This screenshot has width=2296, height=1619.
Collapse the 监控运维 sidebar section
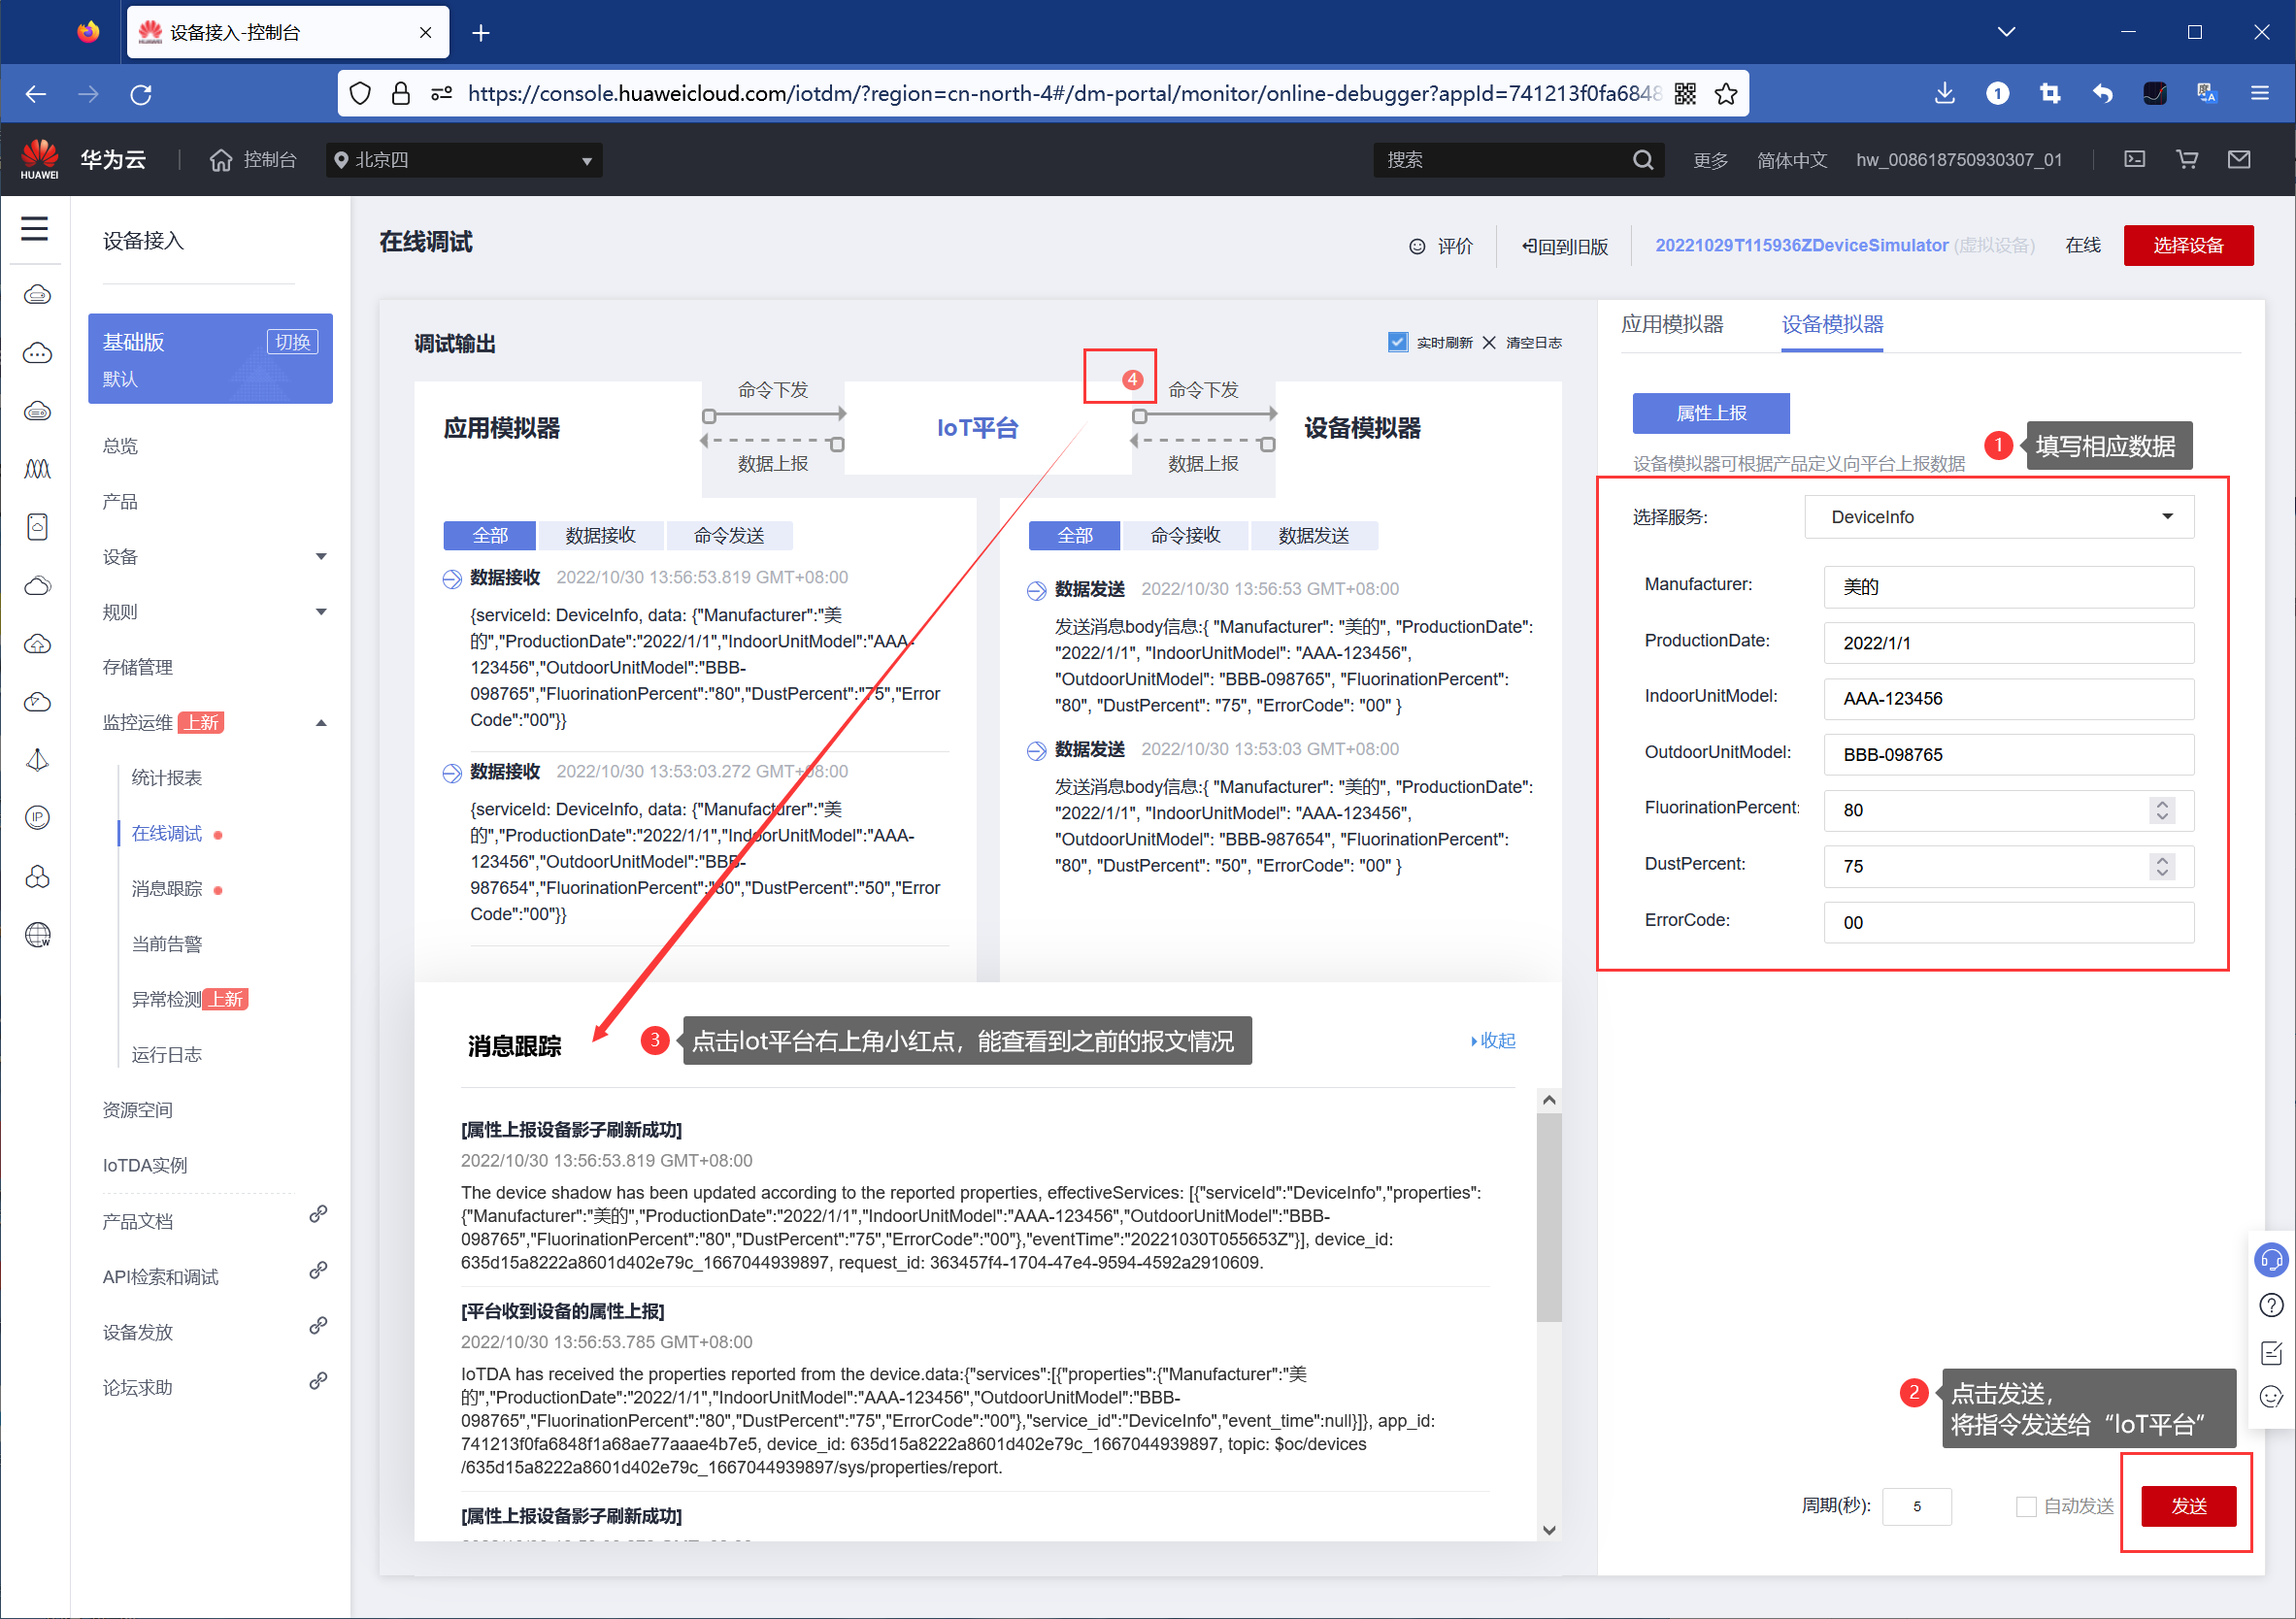(x=321, y=723)
